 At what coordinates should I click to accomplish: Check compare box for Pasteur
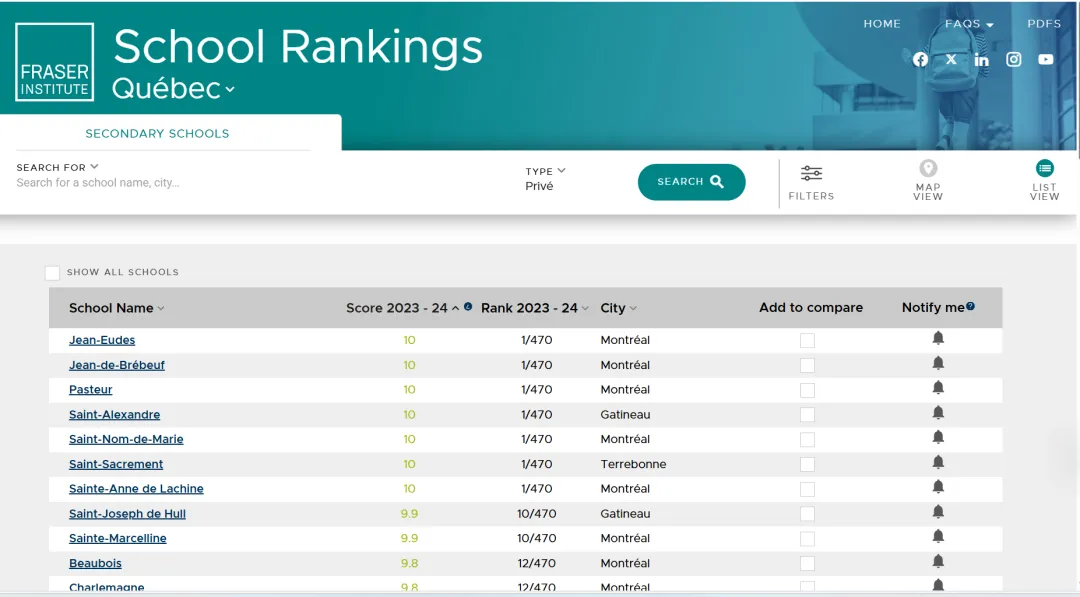point(807,390)
